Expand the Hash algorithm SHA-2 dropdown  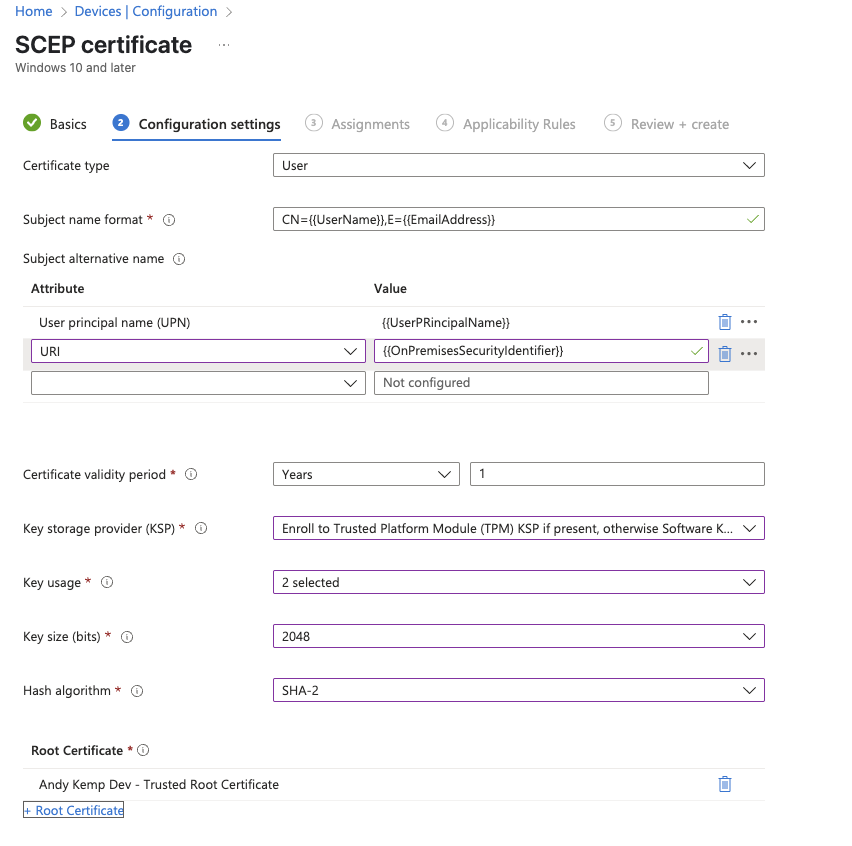click(x=518, y=690)
